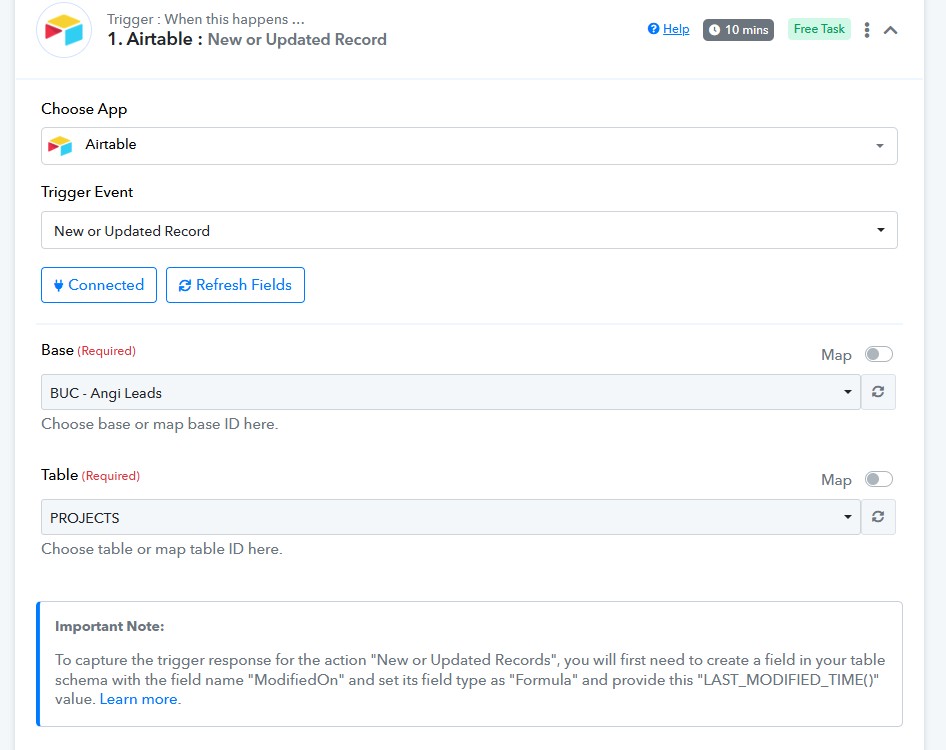This screenshot has width=946, height=750.
Task: Click the "1. Airtable : New or Updated Record" title
Action: (247, 39)
